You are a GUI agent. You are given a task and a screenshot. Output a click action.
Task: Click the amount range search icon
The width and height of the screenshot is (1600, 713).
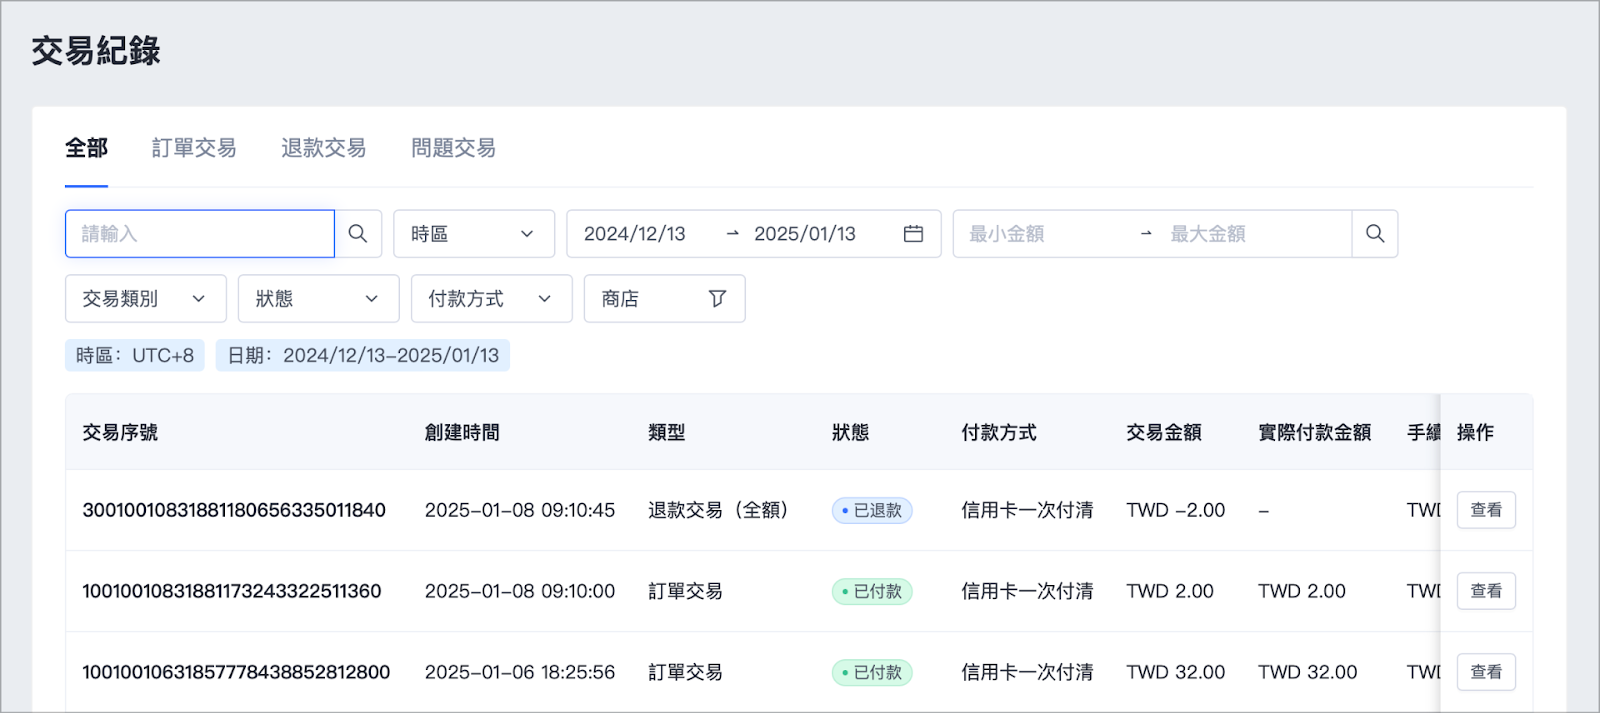(x=1375, y=234)
